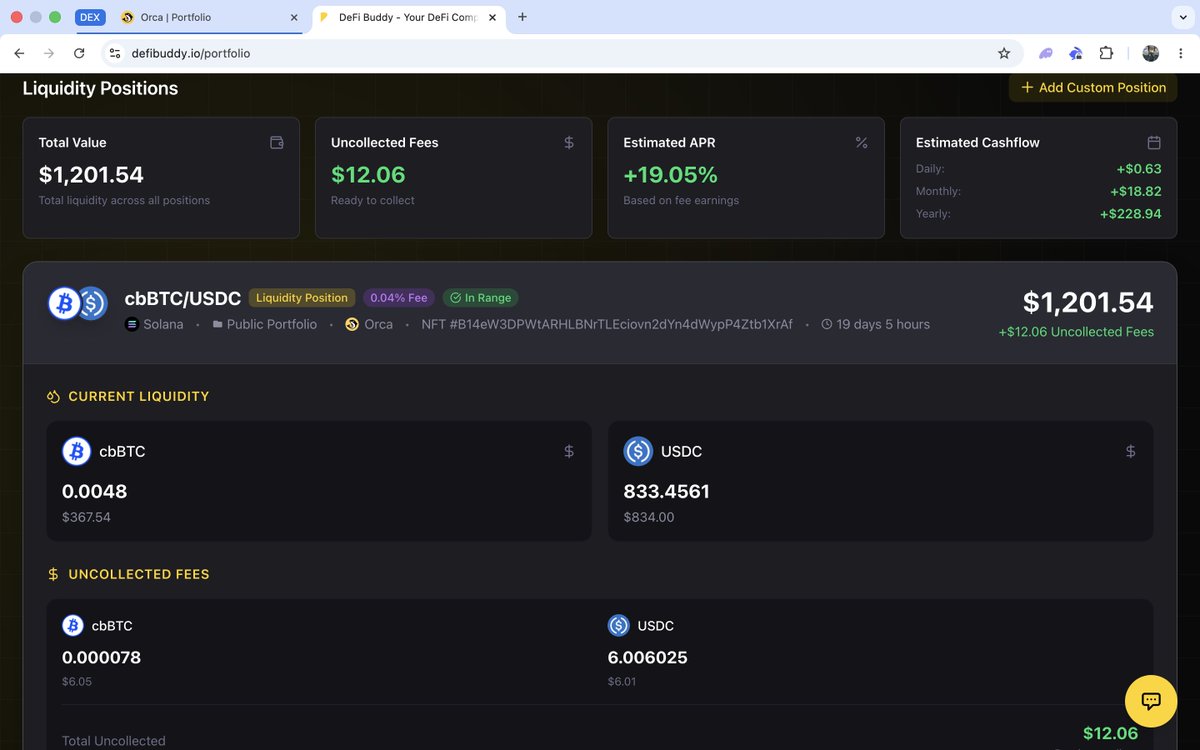This screenshot has height=750, width=1200.
Task: Bookmark this page with the star icon
Action: [1004, 53]
